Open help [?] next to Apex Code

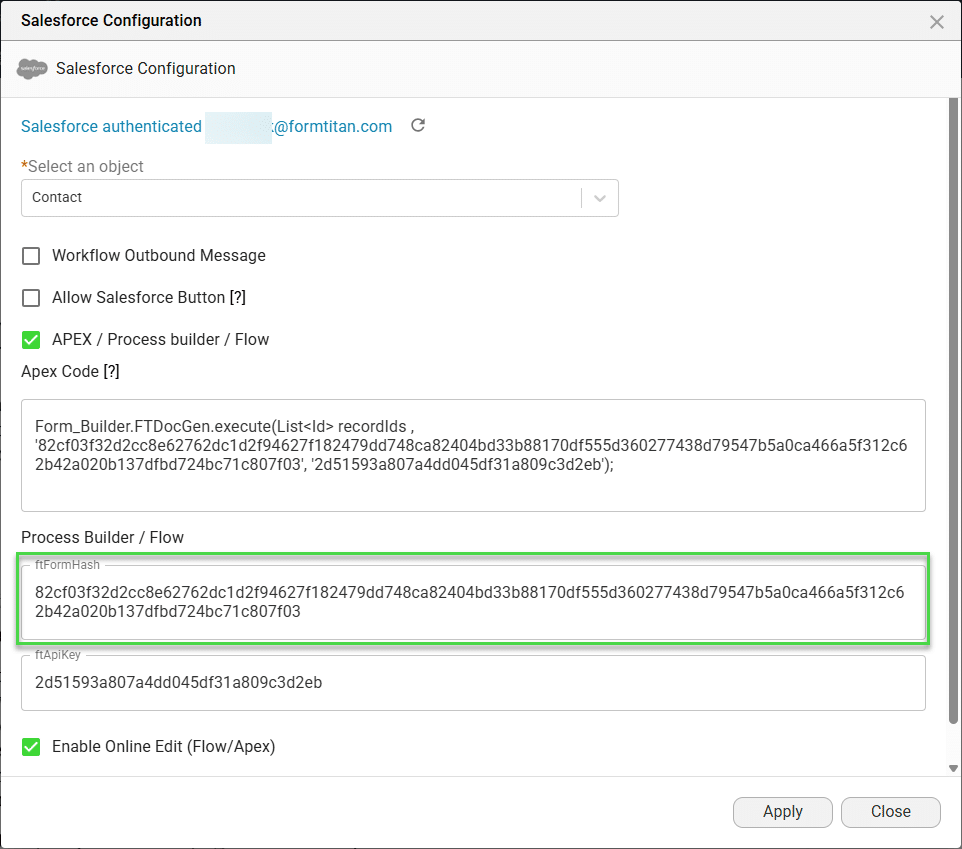click(x=111, y=372)
